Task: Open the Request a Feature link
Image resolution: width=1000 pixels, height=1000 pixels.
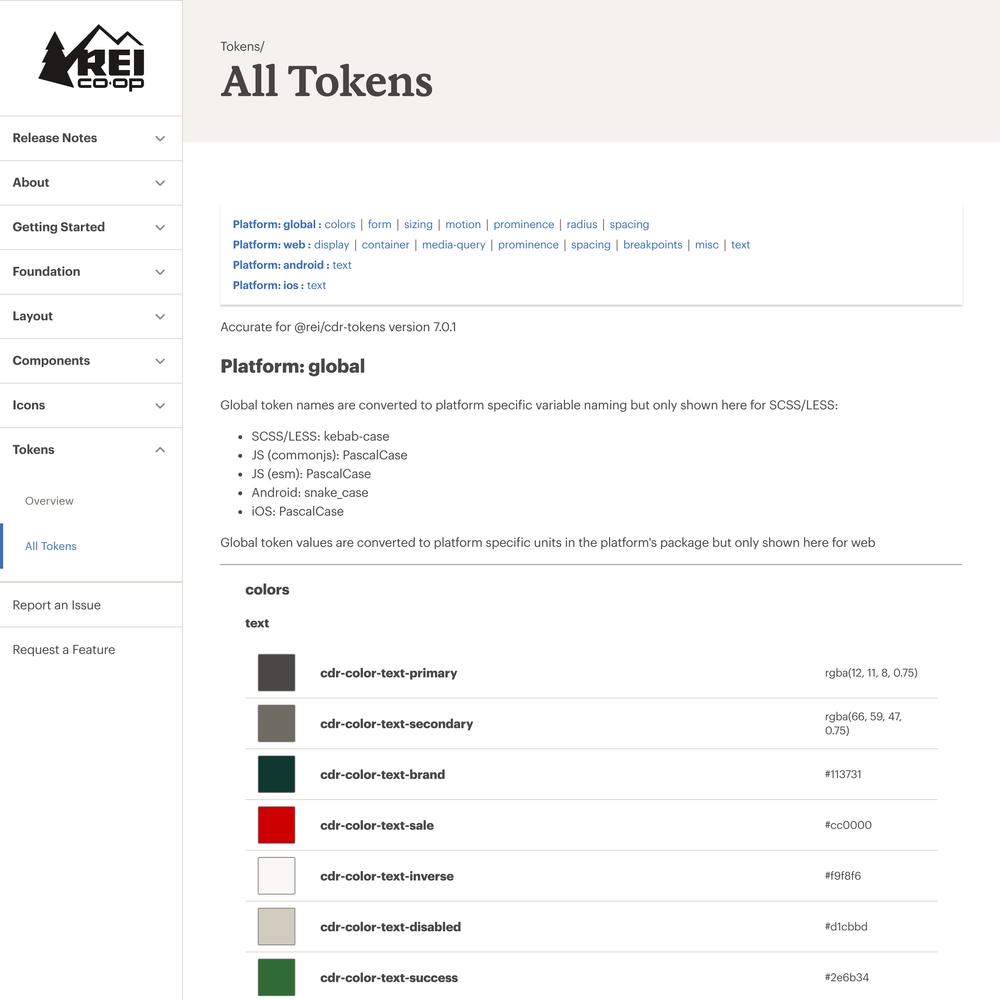Action: (x=64, y=650)
